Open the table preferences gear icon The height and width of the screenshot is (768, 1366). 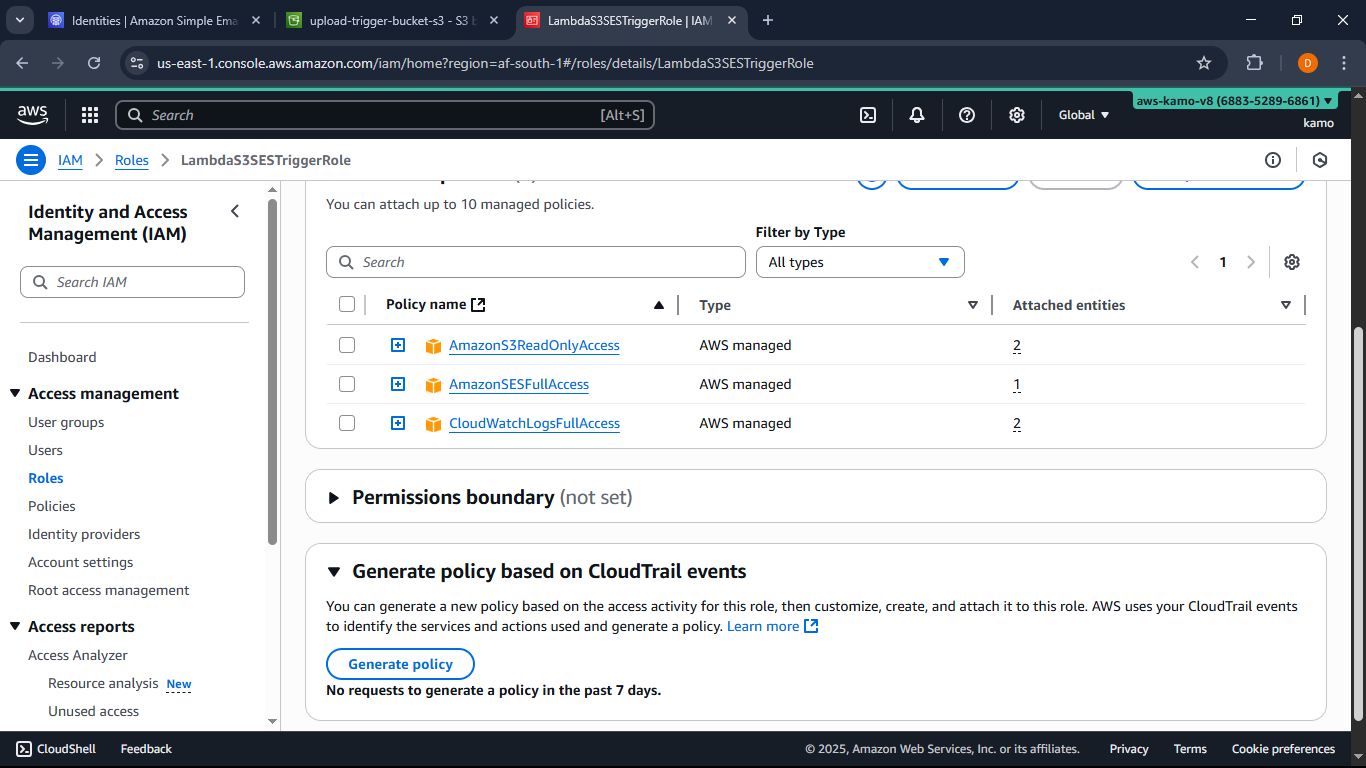pos(1292,262)
